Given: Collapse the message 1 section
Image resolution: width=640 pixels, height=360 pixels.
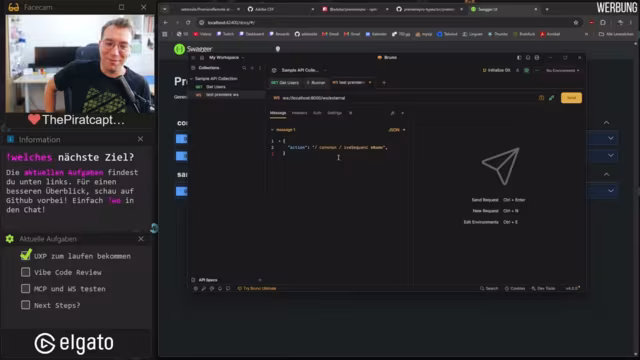Looking at the screenshot, I should [x=272, y=130].
